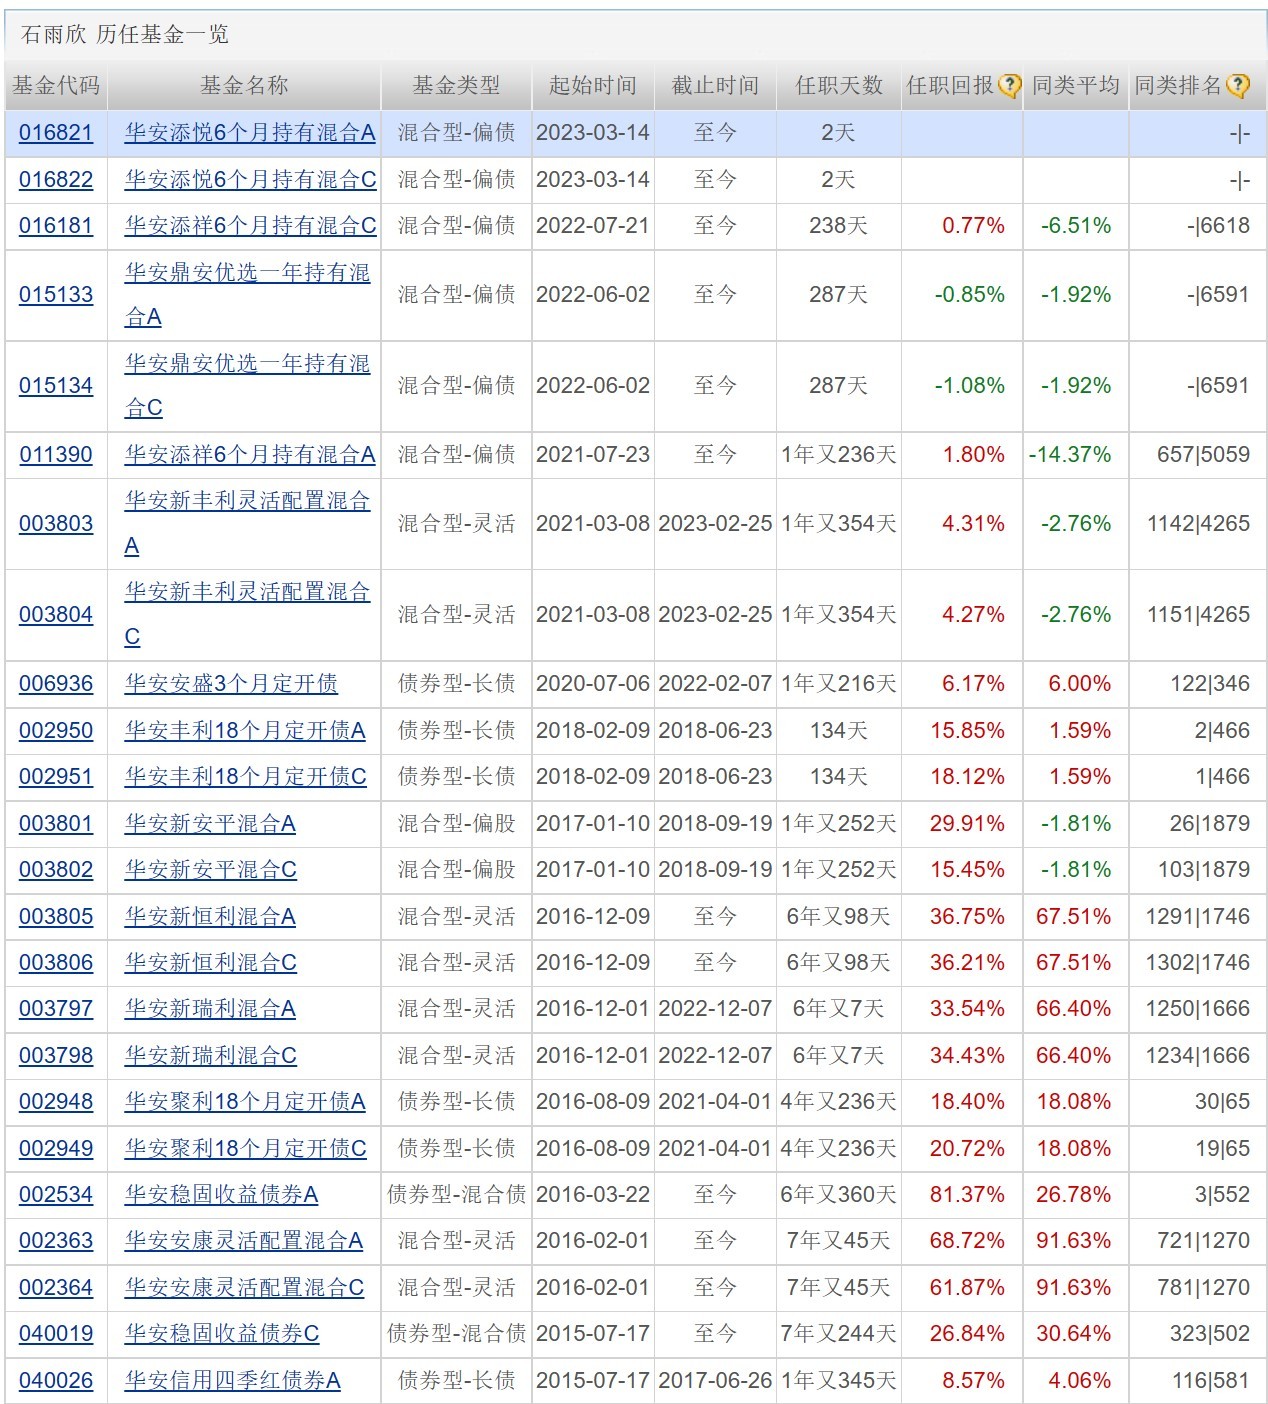Open 华安新瑞利混合A fund page
Image resolution: width=1268 pixels, height=1404 pixels.
pos(210,1009)
